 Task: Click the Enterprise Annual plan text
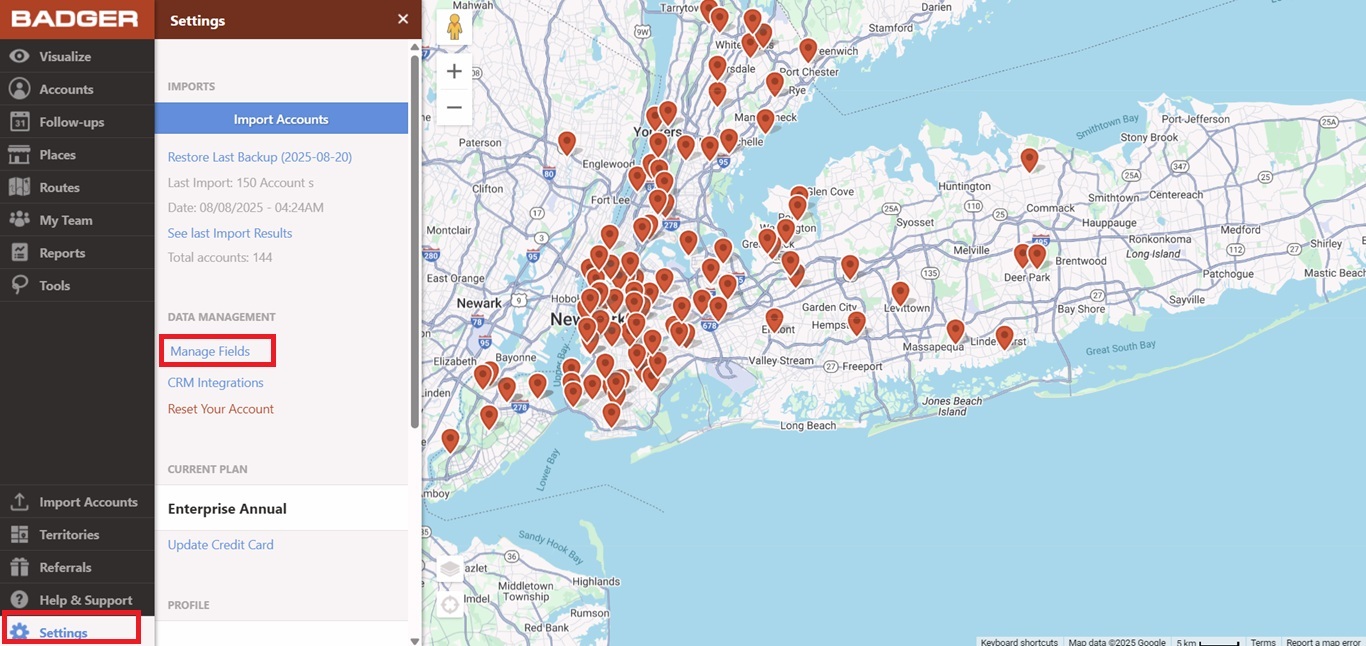227,508
